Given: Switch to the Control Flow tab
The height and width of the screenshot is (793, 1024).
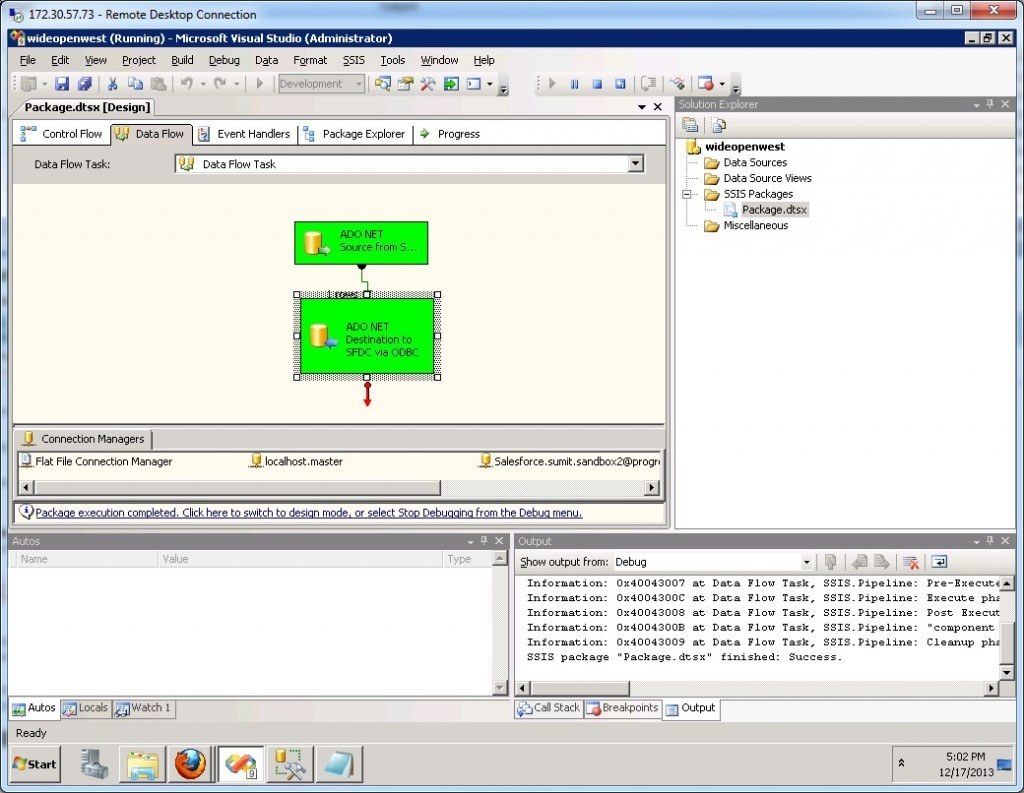Looking at the screenshot, I should coord(62,134).
